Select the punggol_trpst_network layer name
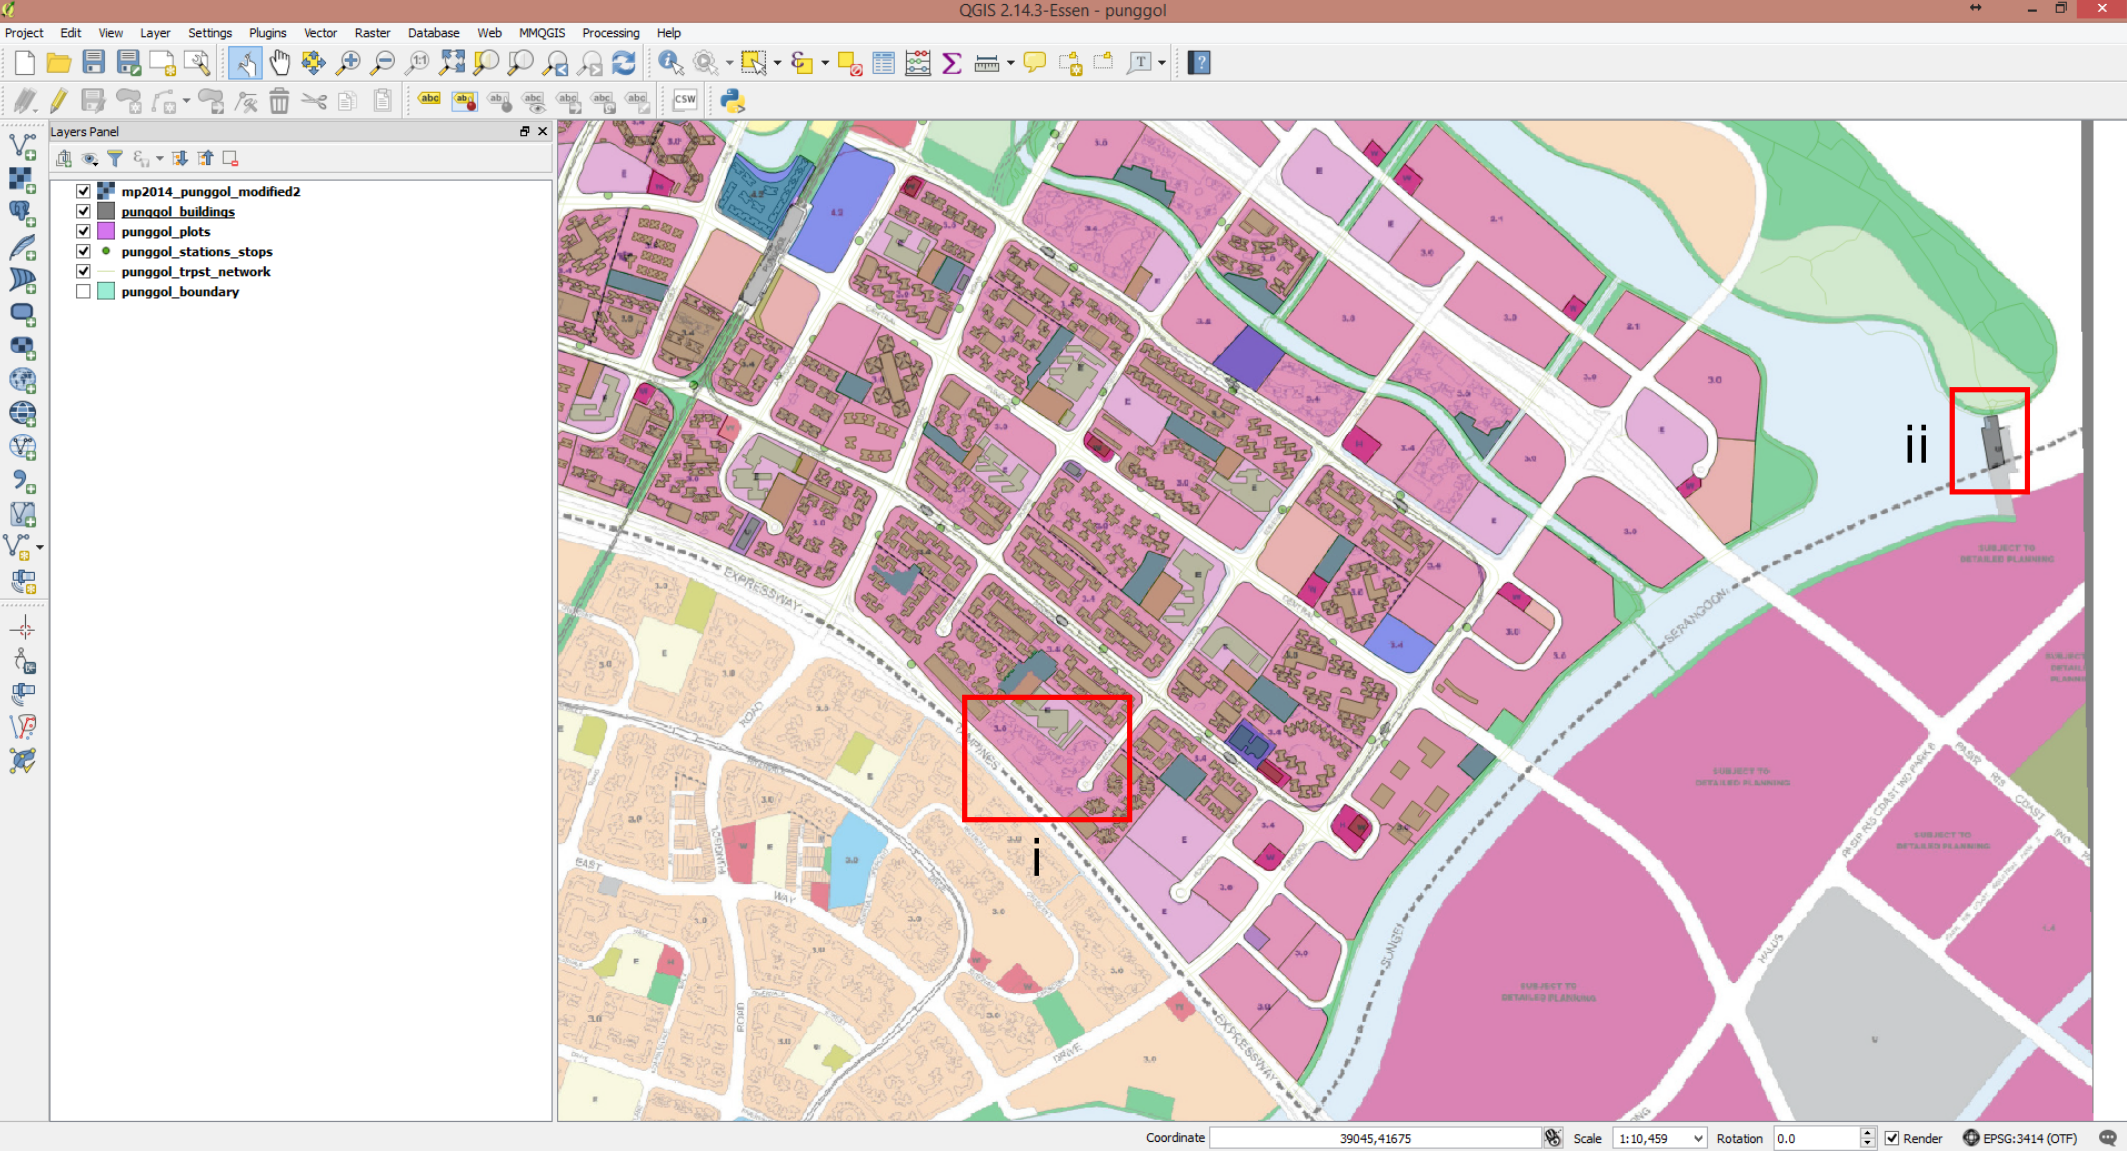Image resolution: width=2127 pixels, height=1151 pixels. pyautogui.click(x=196, y=272)
